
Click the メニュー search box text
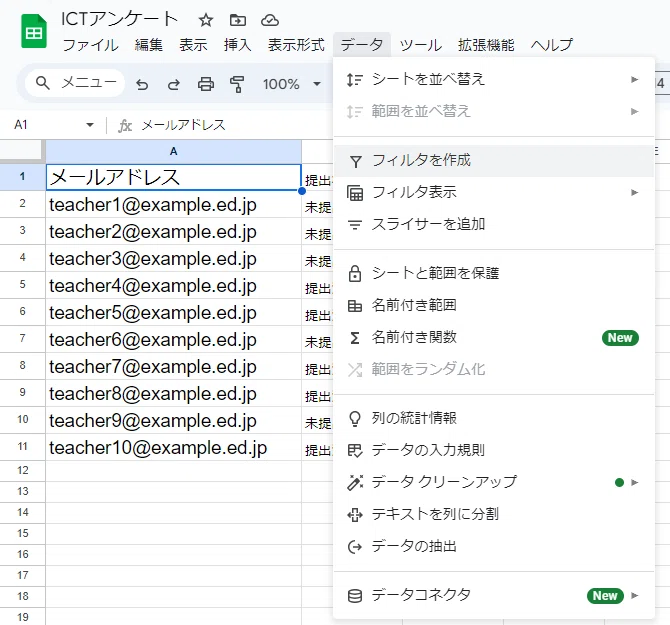(x=89, y=82)
